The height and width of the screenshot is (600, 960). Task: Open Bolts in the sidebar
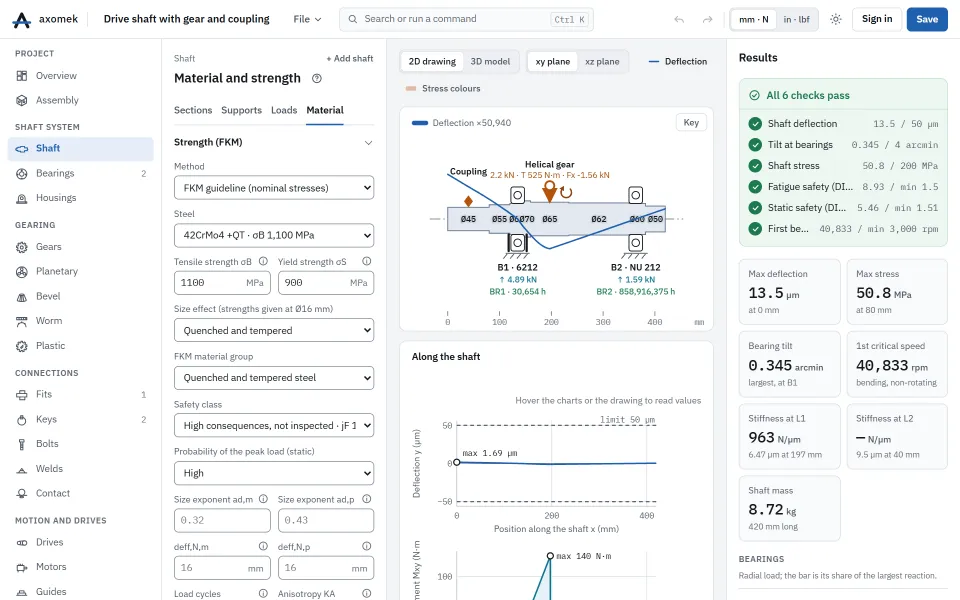point(81,444)
